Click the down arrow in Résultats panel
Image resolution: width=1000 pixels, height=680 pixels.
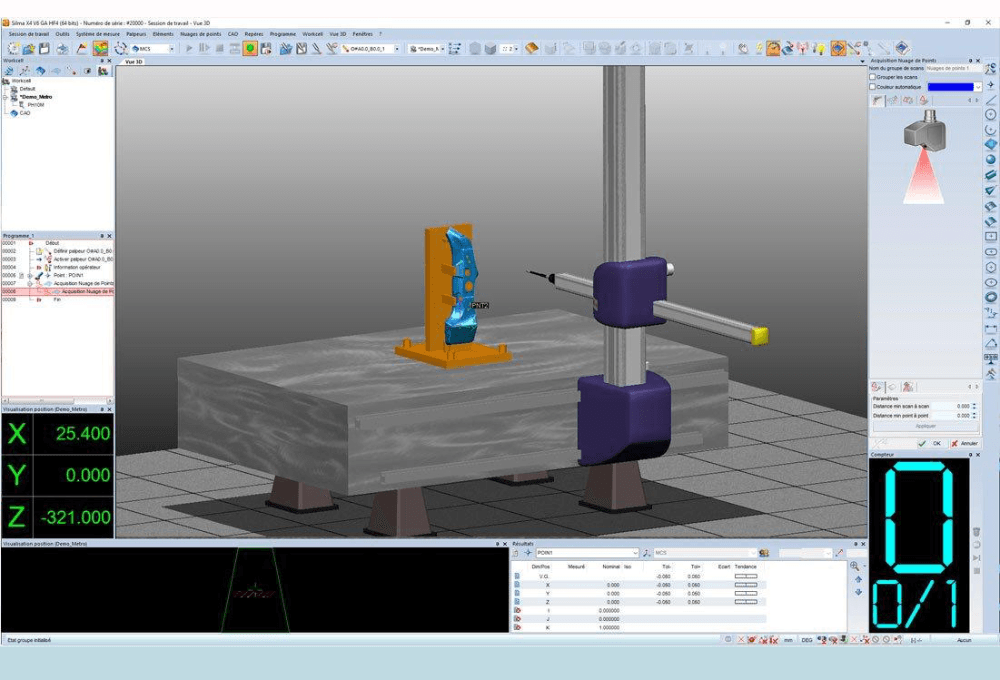point(858,593)
